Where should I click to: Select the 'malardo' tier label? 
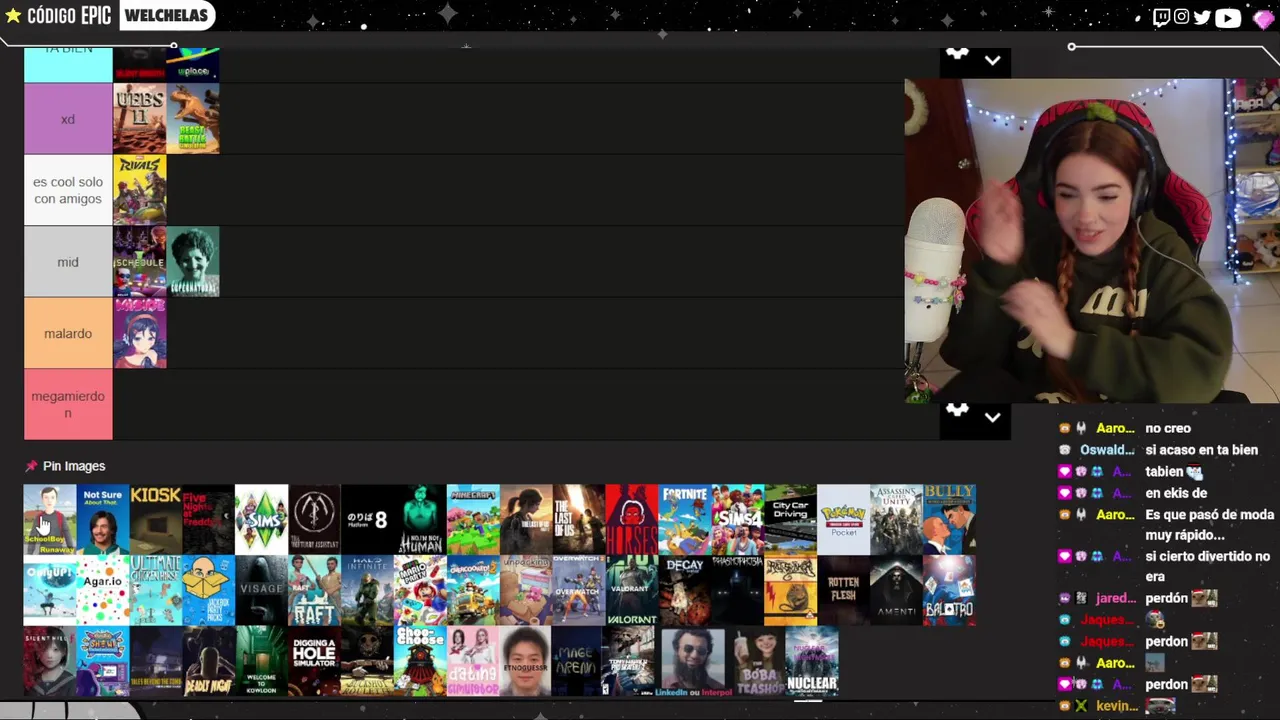[x=68, y=333]
